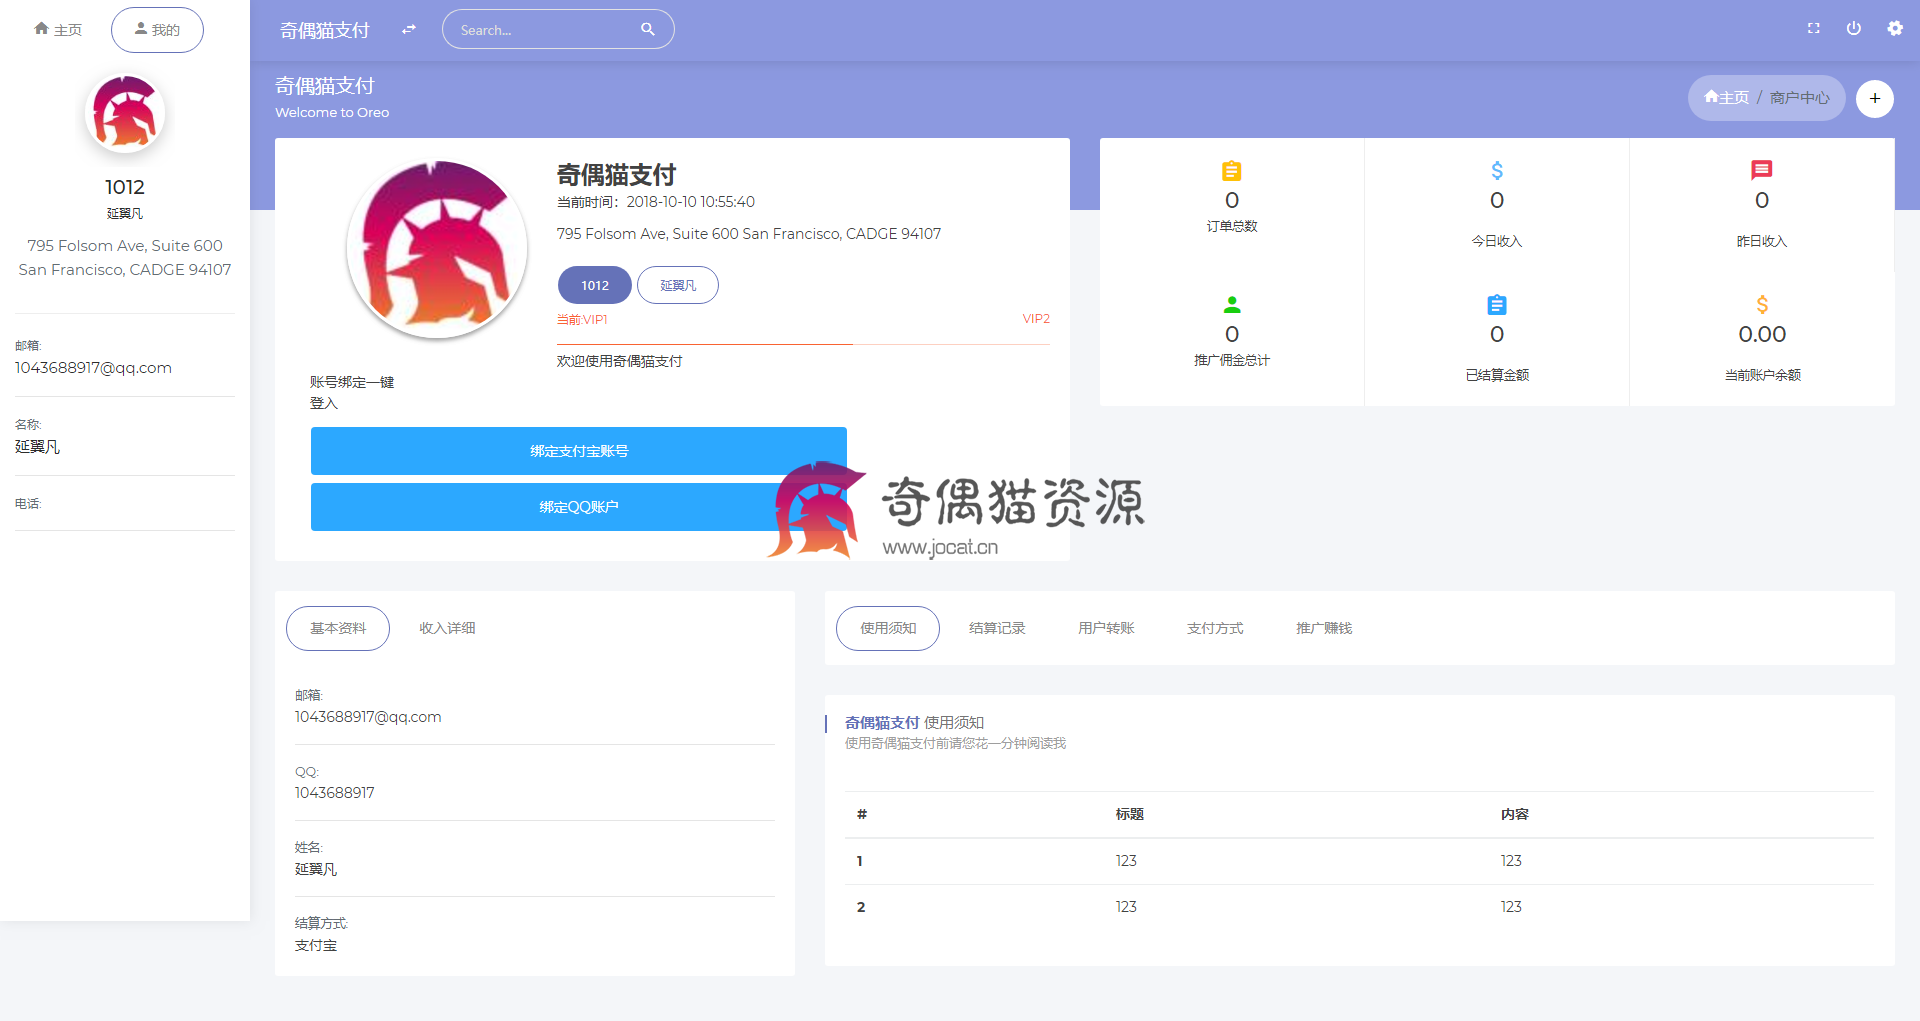Click the VIP level progress bar
Screen dimensions: 1920x1021
803,344
